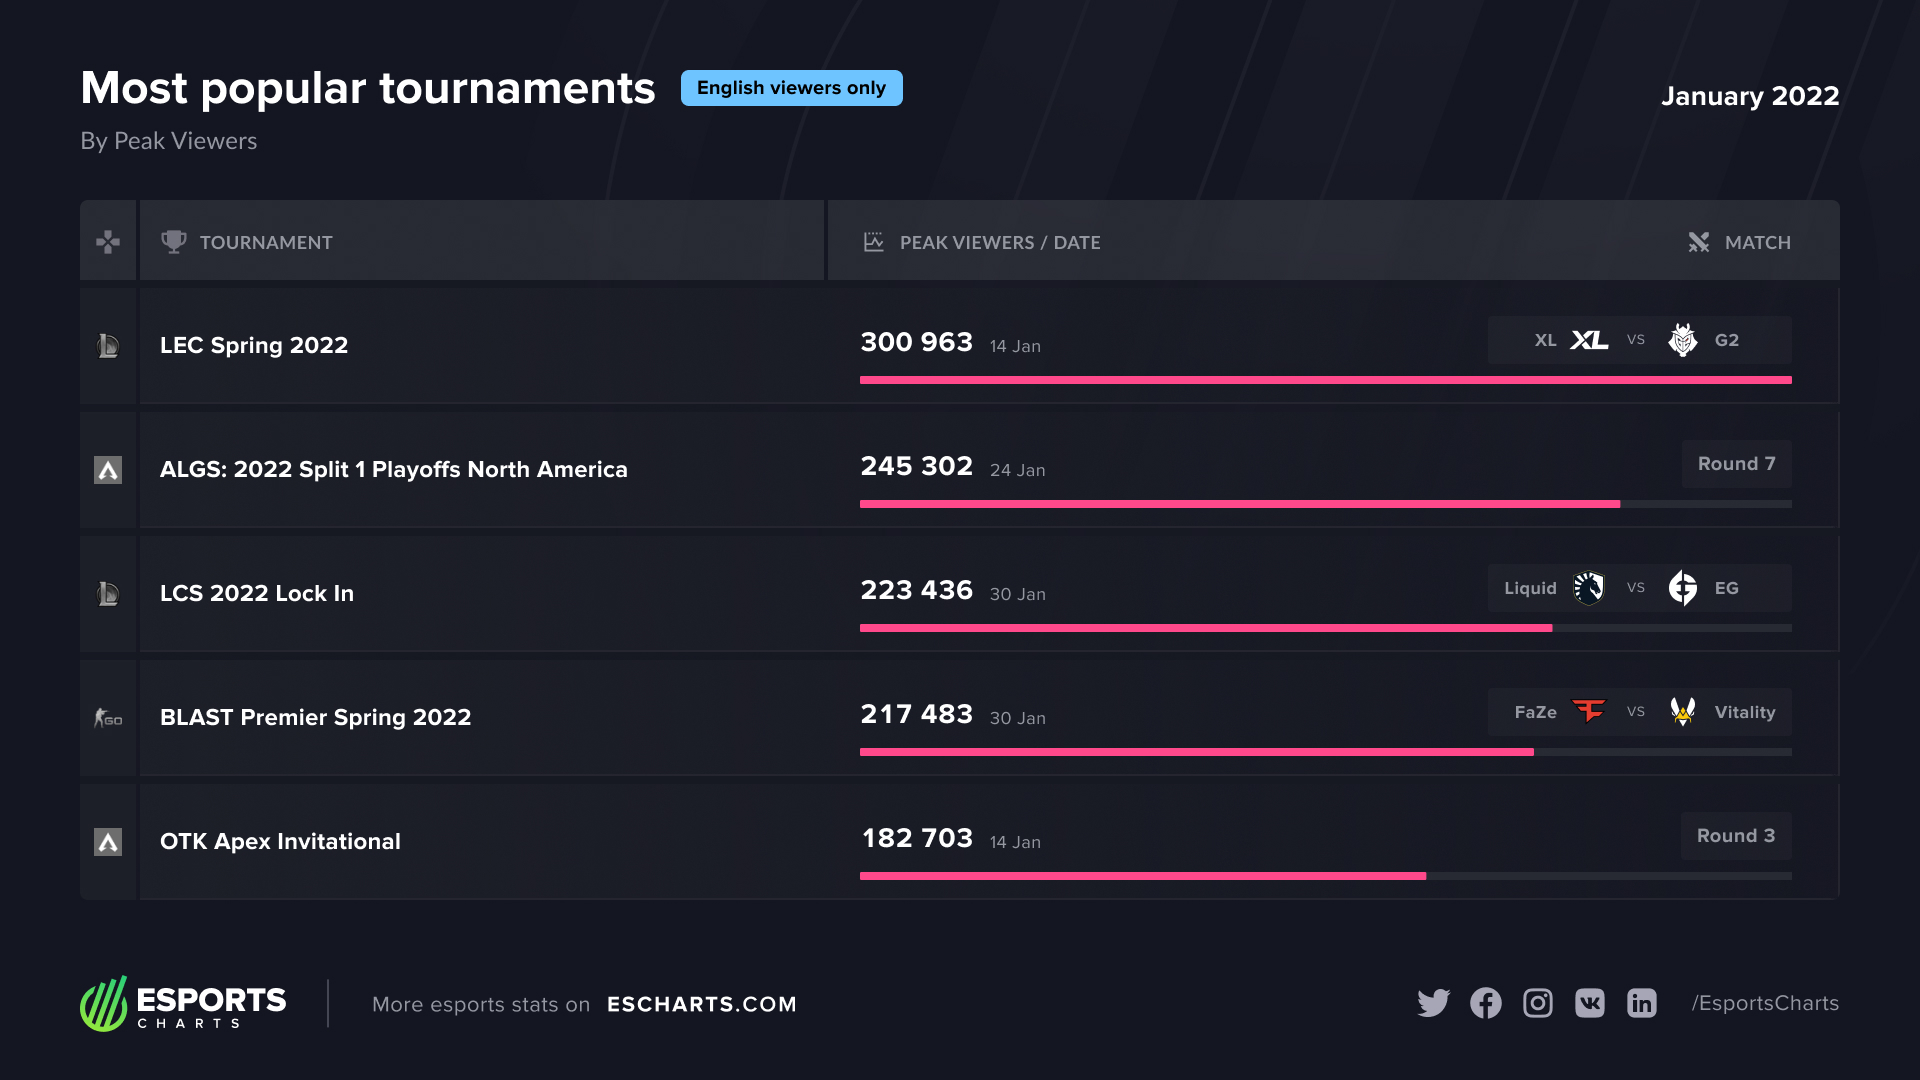Click the G2 Esports team logo
The width and height of the screenshot is (1920, 1080).
[1683, 340]
